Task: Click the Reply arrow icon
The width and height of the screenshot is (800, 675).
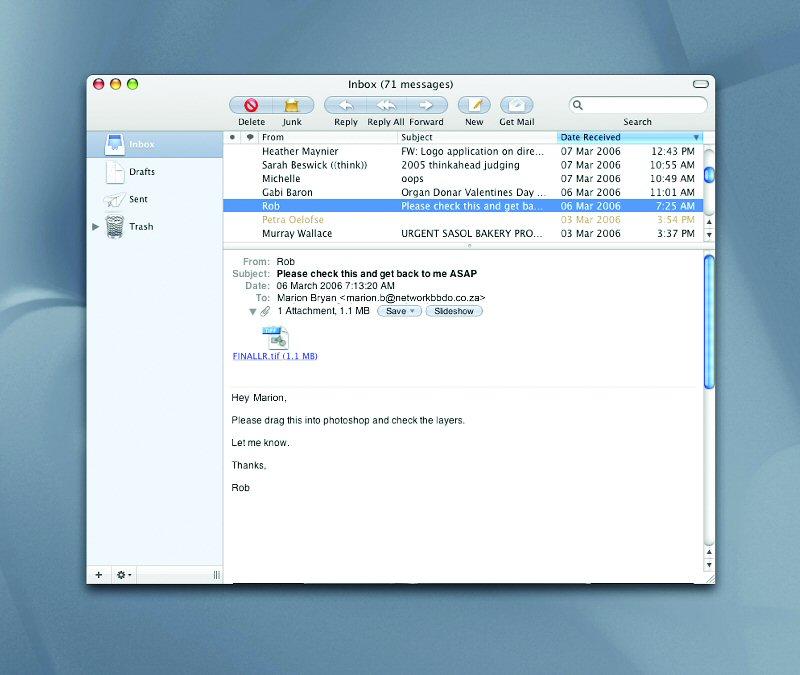Action: (x=346, y=105)
